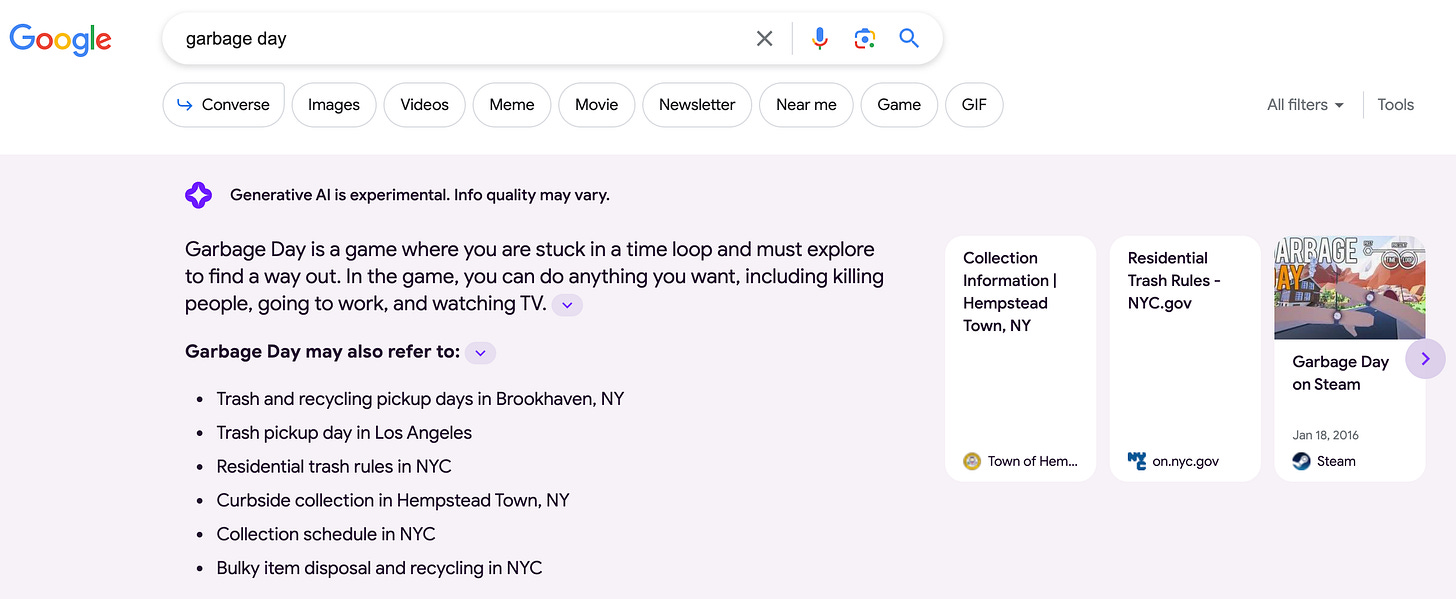Open Garbage Day on Steam card
Viewport: 1456px width, 599px height.
pos(1349,359)
